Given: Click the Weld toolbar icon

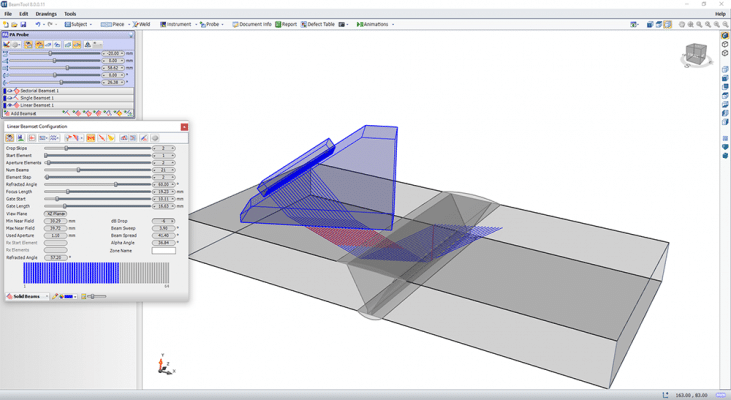Looking at the screenshot, I should coord(142,24).
